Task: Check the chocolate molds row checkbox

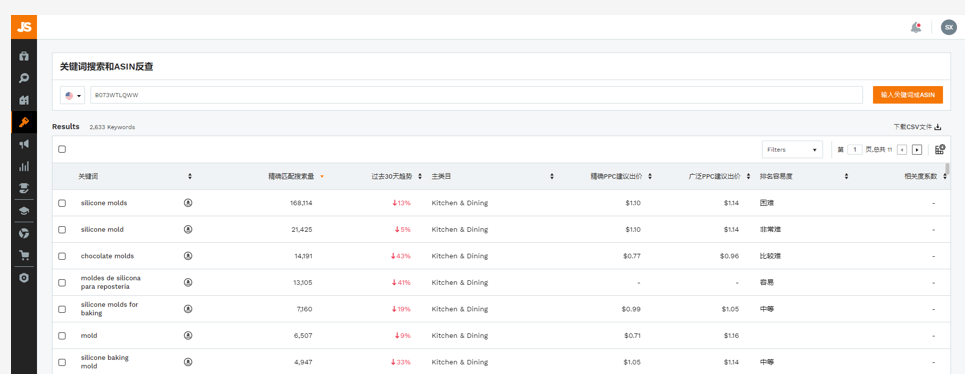Action: 62,256
